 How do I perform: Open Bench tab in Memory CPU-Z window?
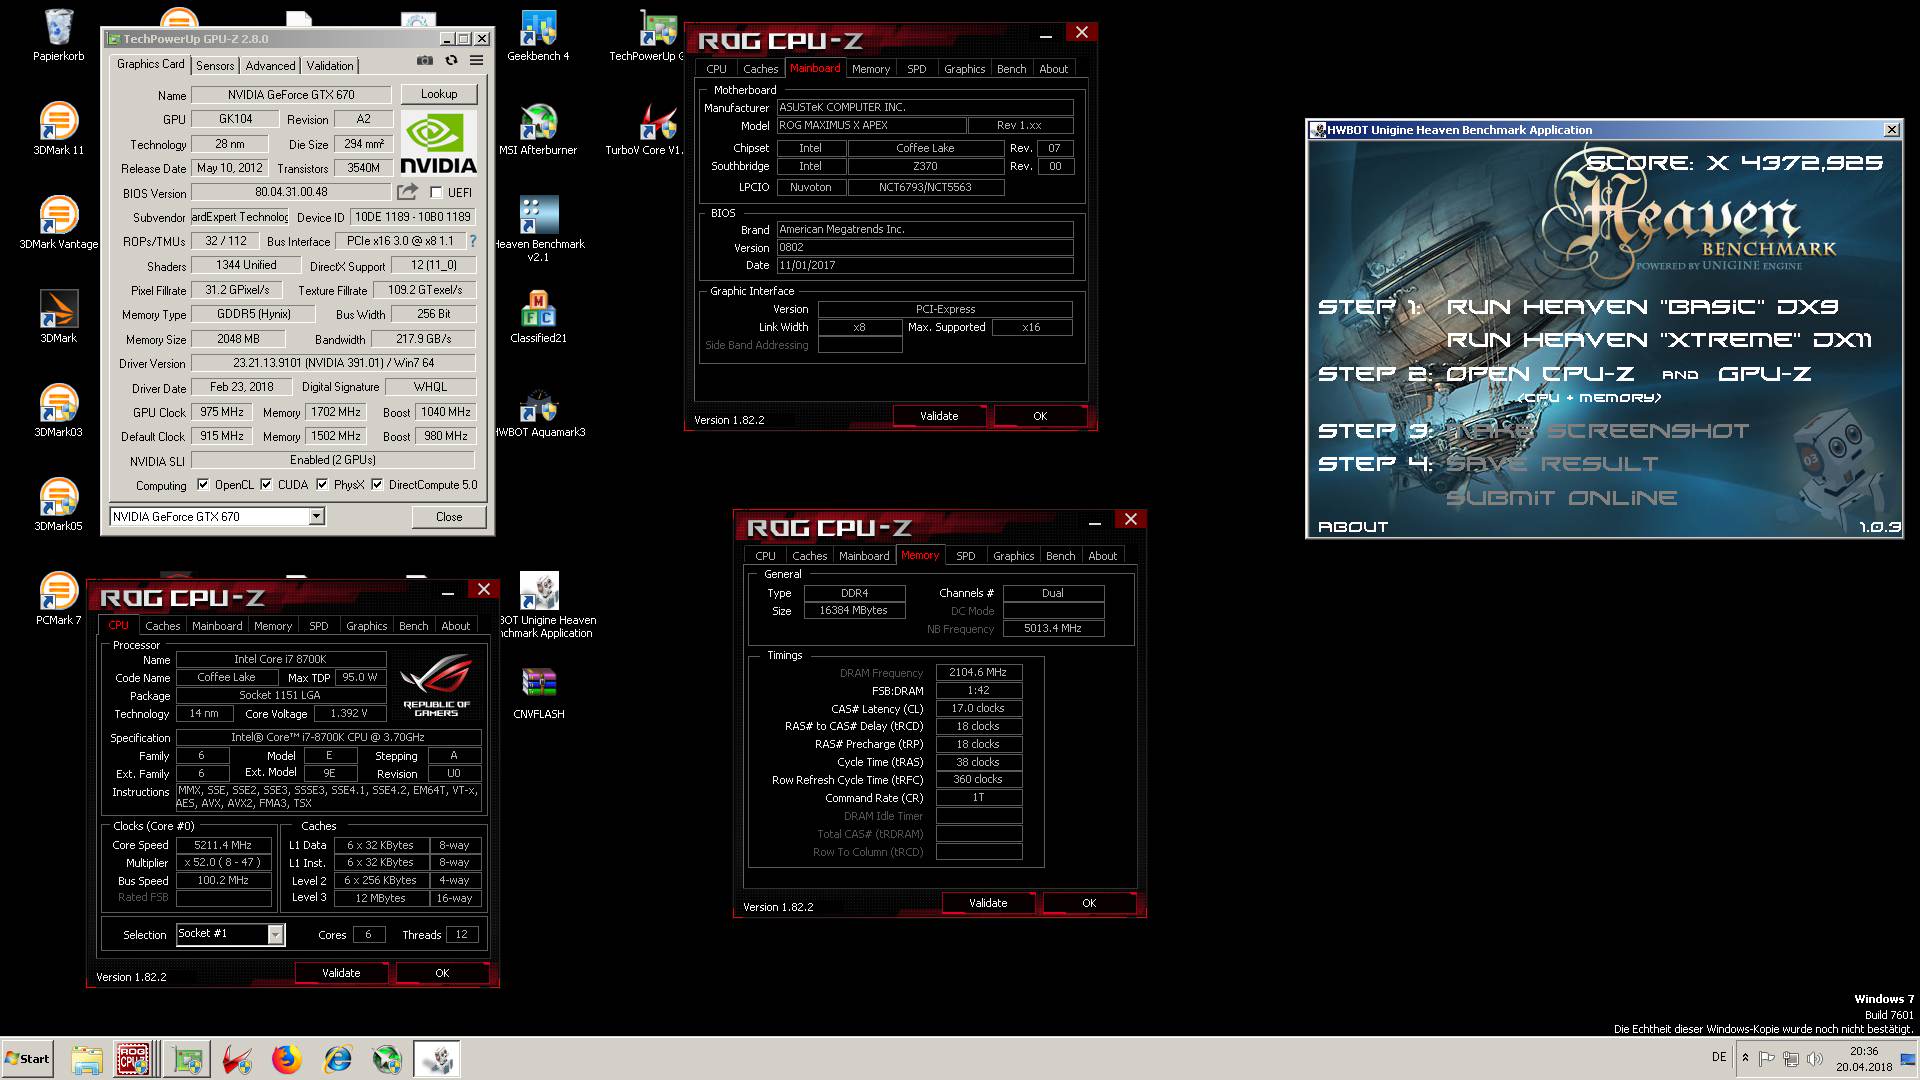pyautogui.click(x=1060, y=556)
